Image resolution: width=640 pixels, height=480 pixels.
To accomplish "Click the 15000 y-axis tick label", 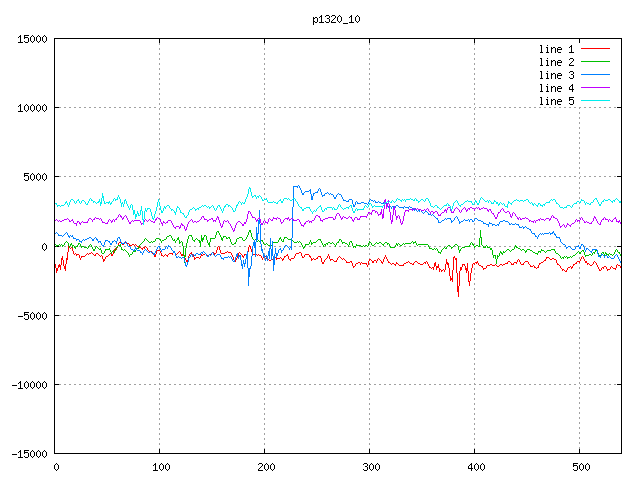I will (x=32, y=39).
